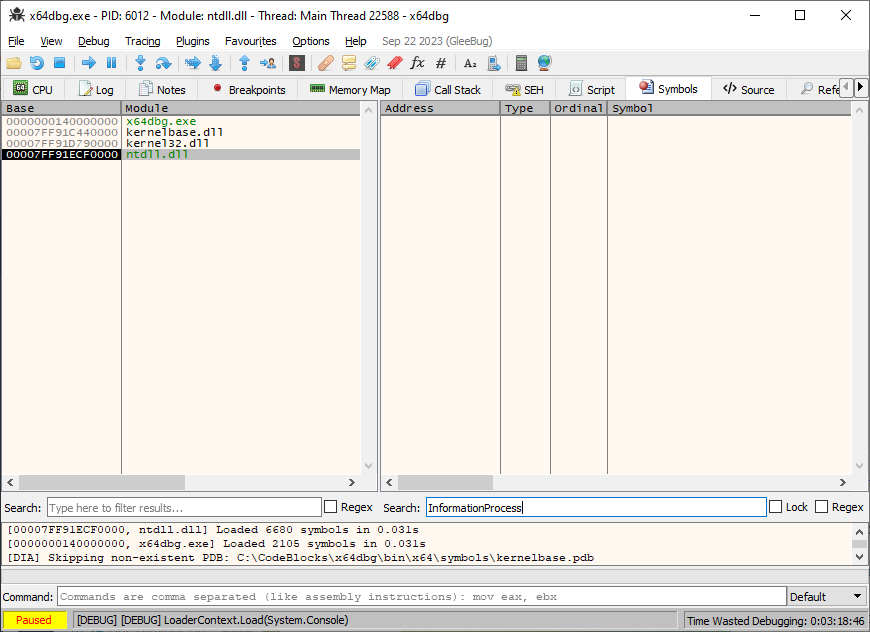This screenshot has height=632, width=870.
Task: Open the Favourites menu
Action: pyautogui.click(x=250, y=41)
